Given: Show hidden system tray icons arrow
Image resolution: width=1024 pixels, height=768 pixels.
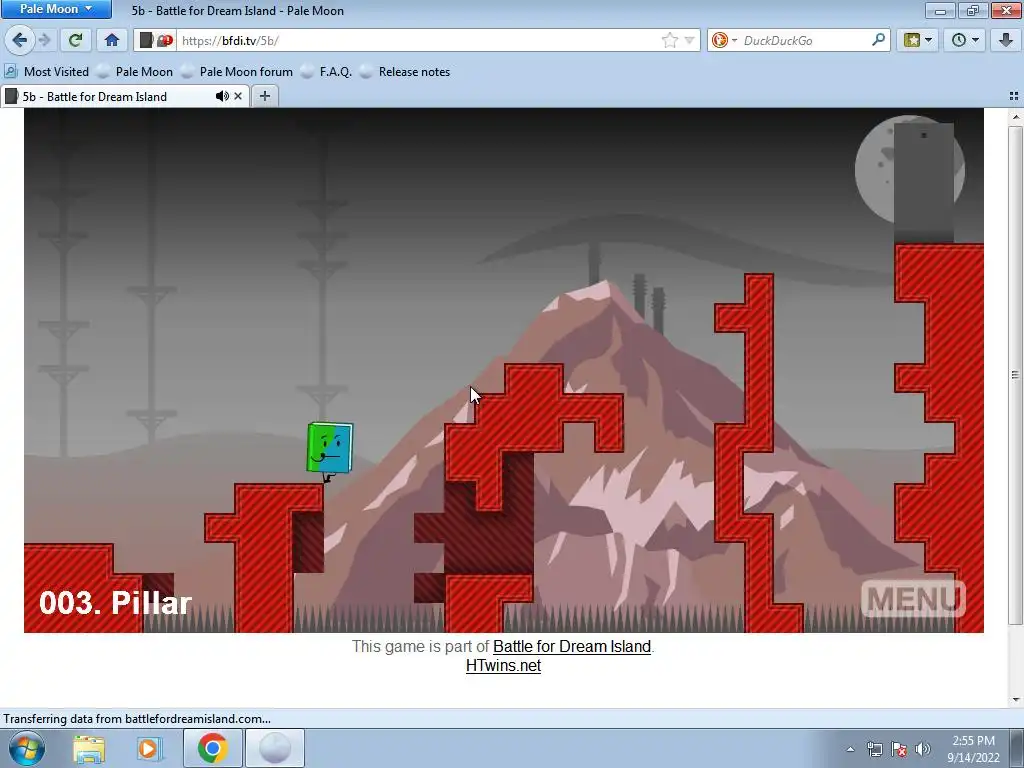Looking at the screenshot, I should (850, 749).
